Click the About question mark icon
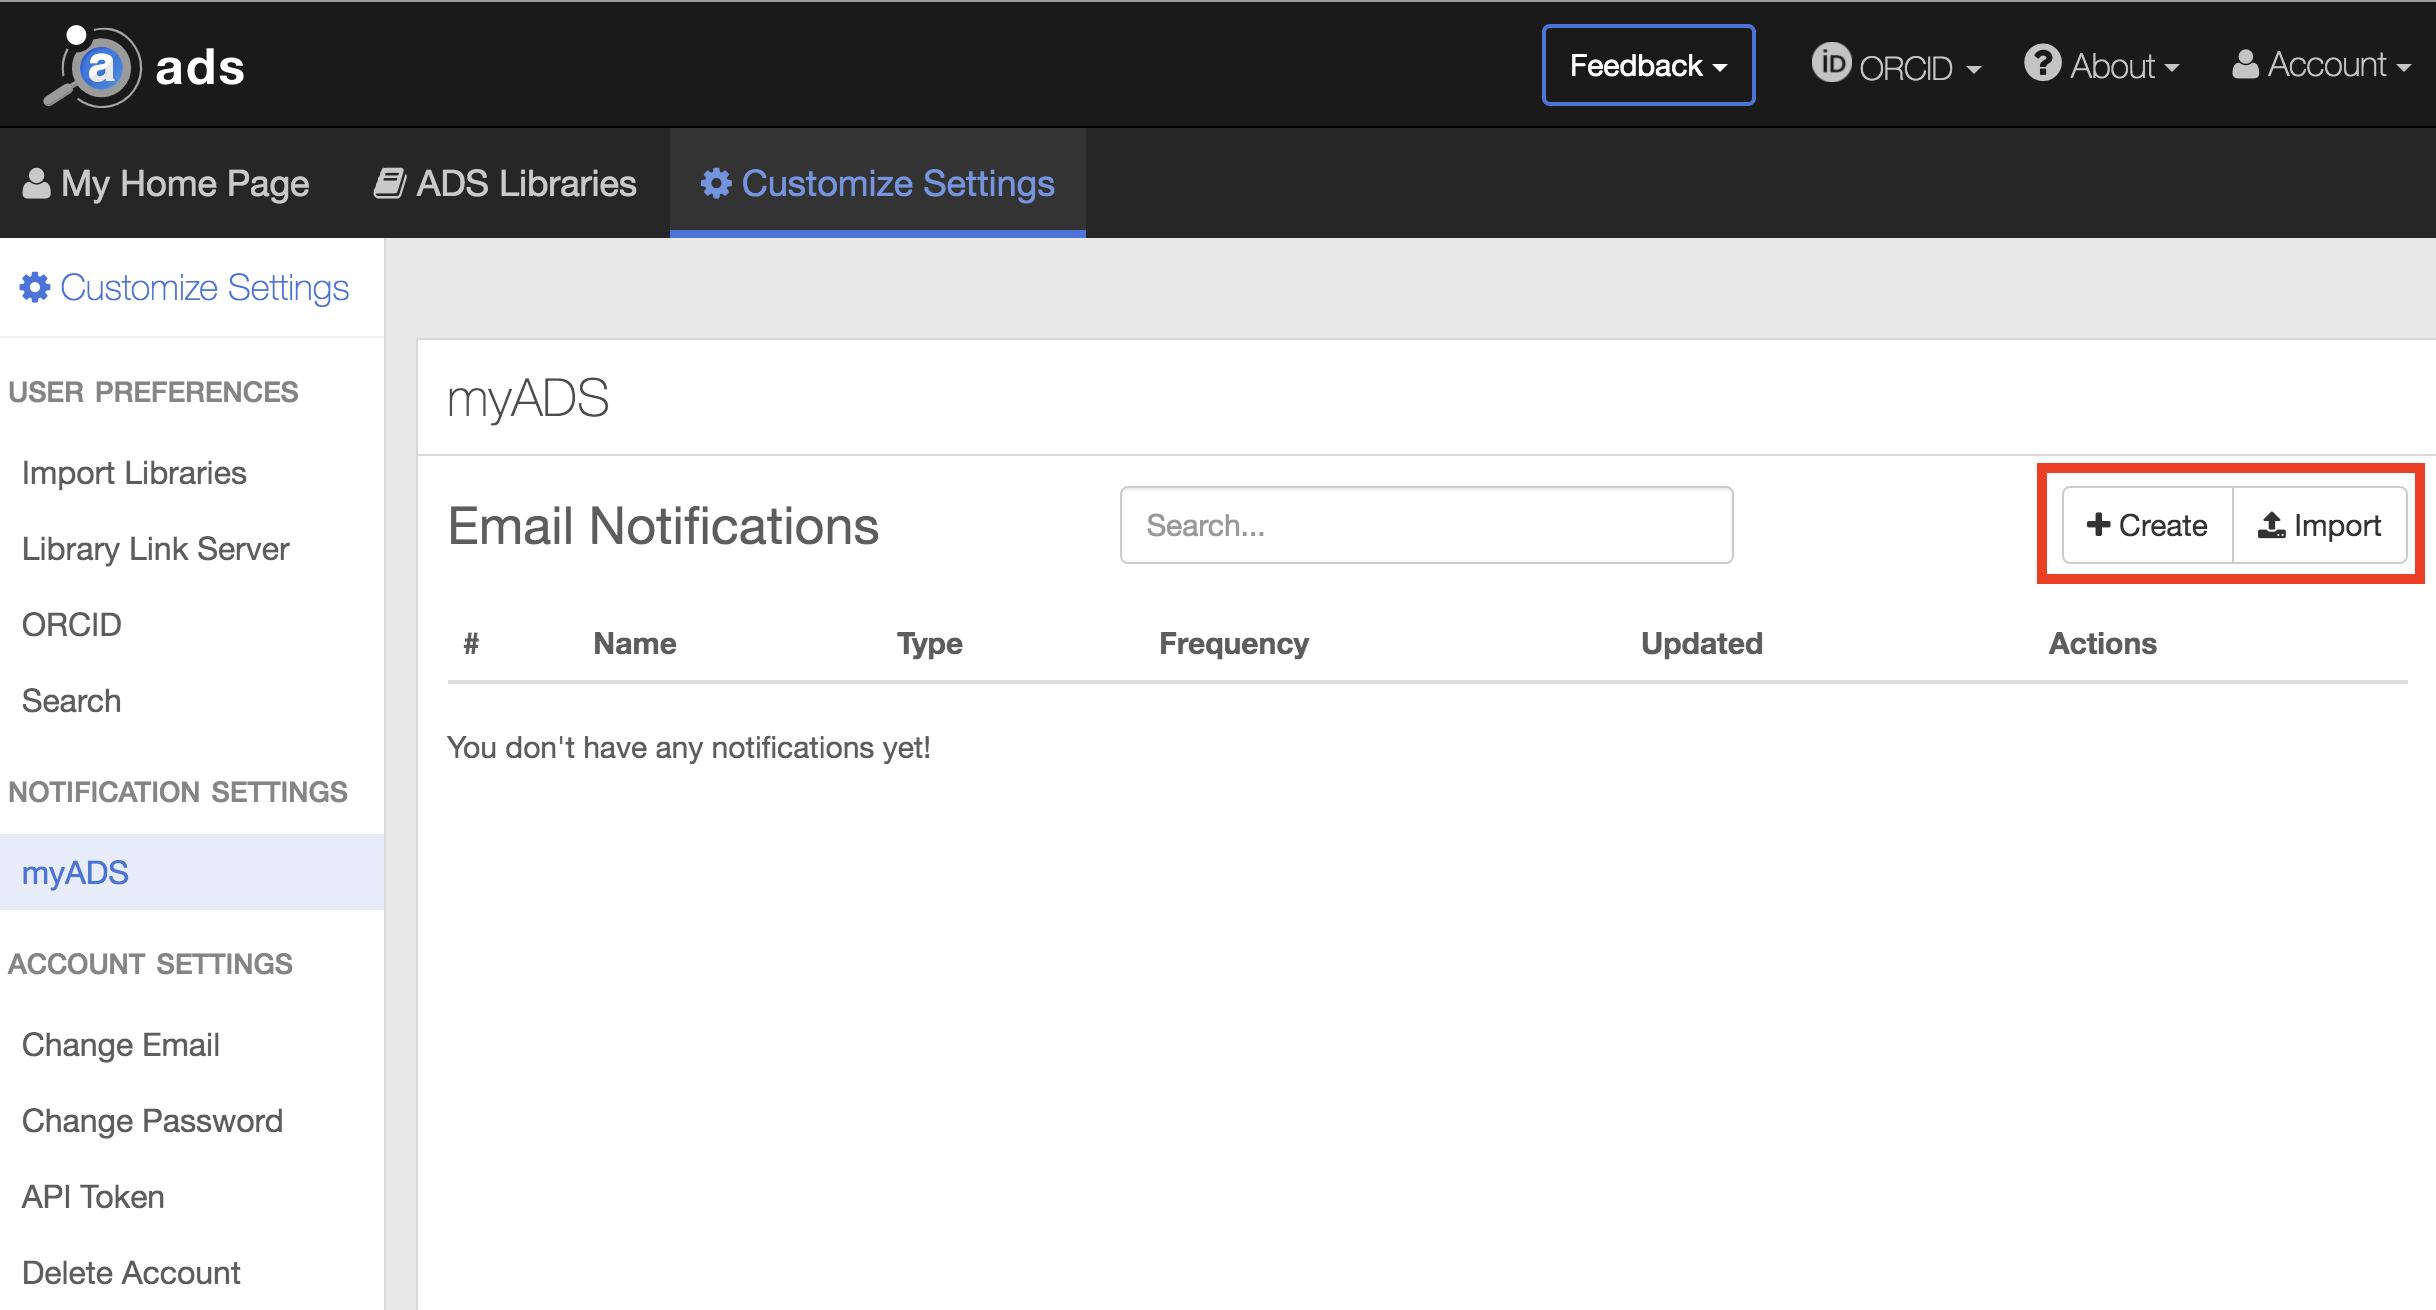This screenshot has height=1310, width=2436. pyautogui.click(x=2042, y=63)
